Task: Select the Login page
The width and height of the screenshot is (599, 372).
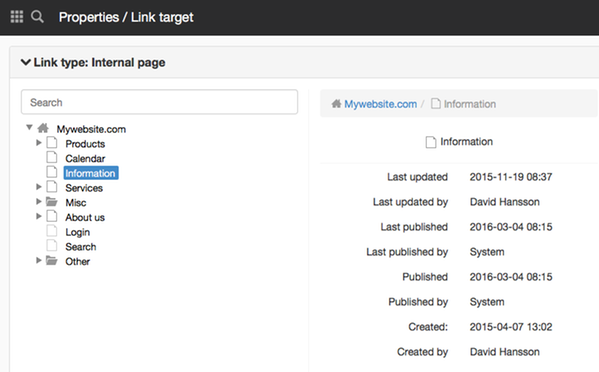Action: coord(78,232)
